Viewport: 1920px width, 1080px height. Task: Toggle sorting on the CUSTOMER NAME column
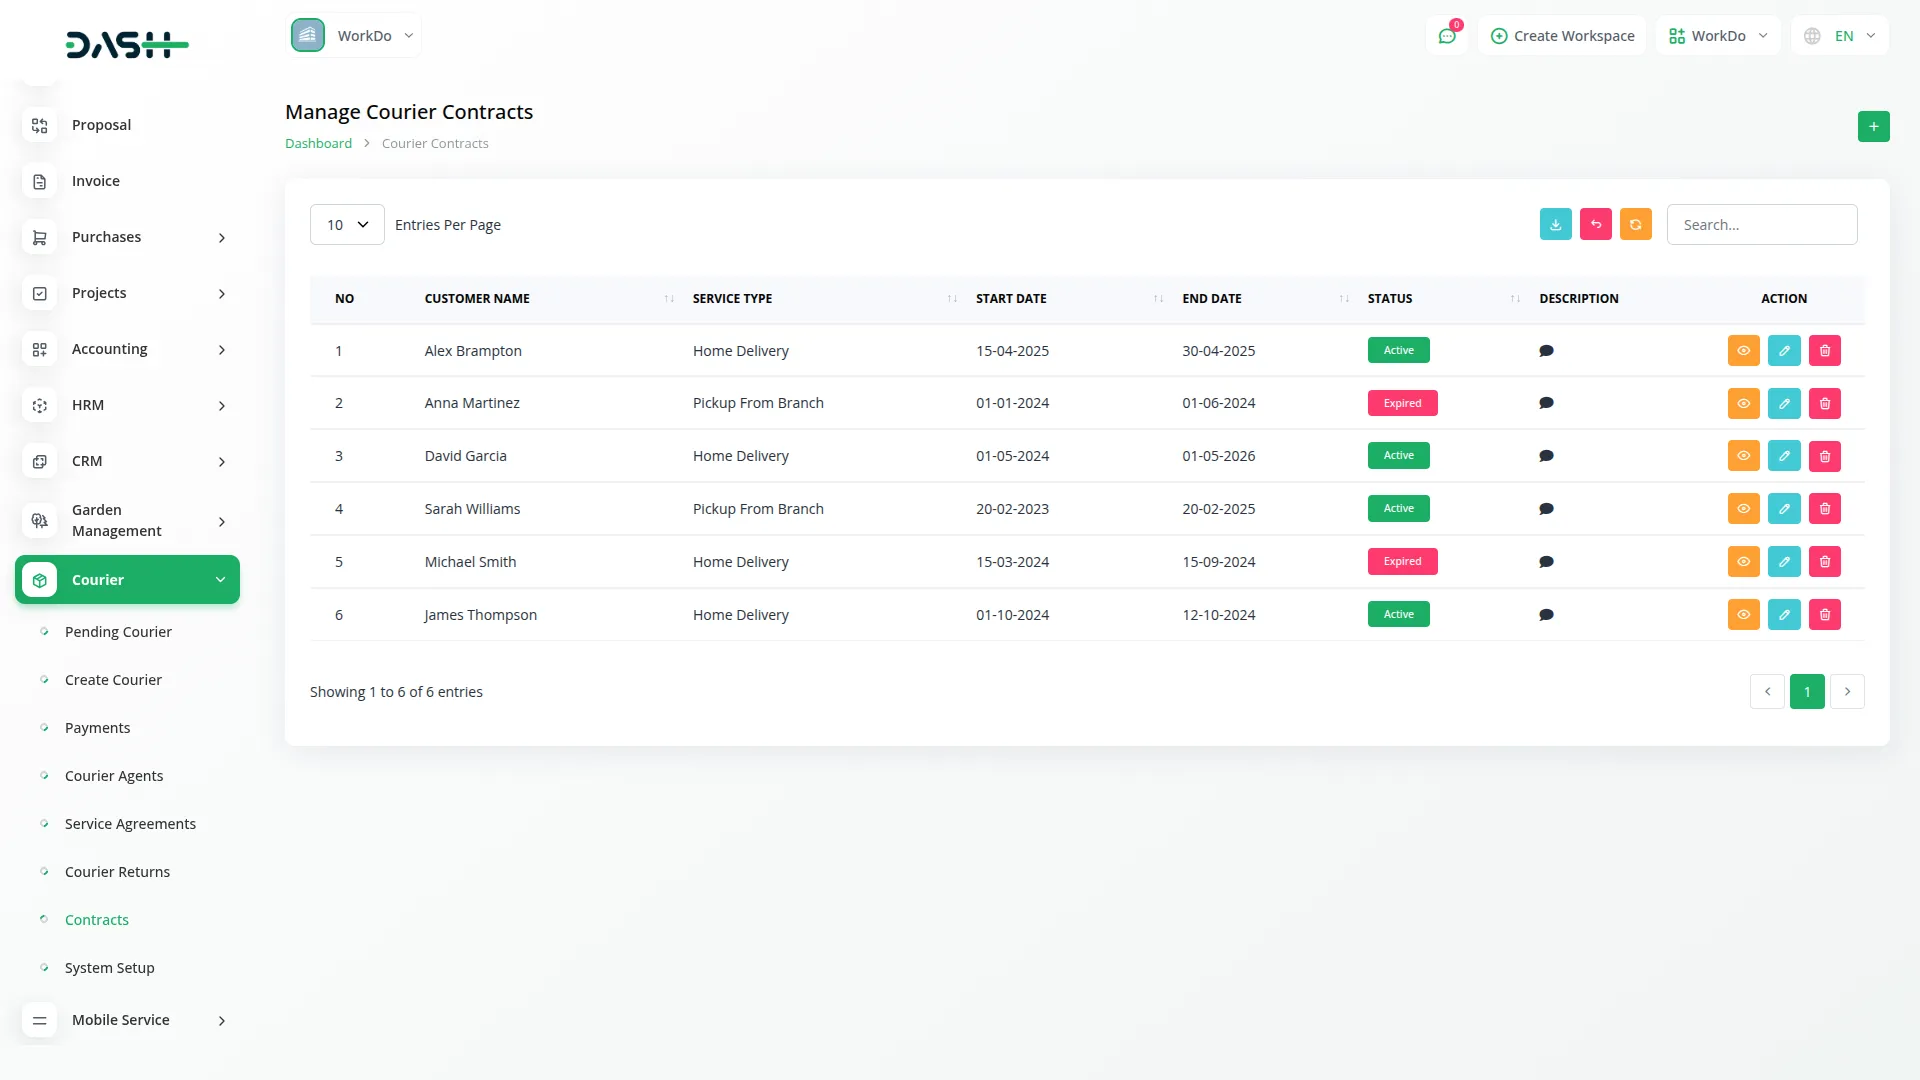(x=668, y=298)
